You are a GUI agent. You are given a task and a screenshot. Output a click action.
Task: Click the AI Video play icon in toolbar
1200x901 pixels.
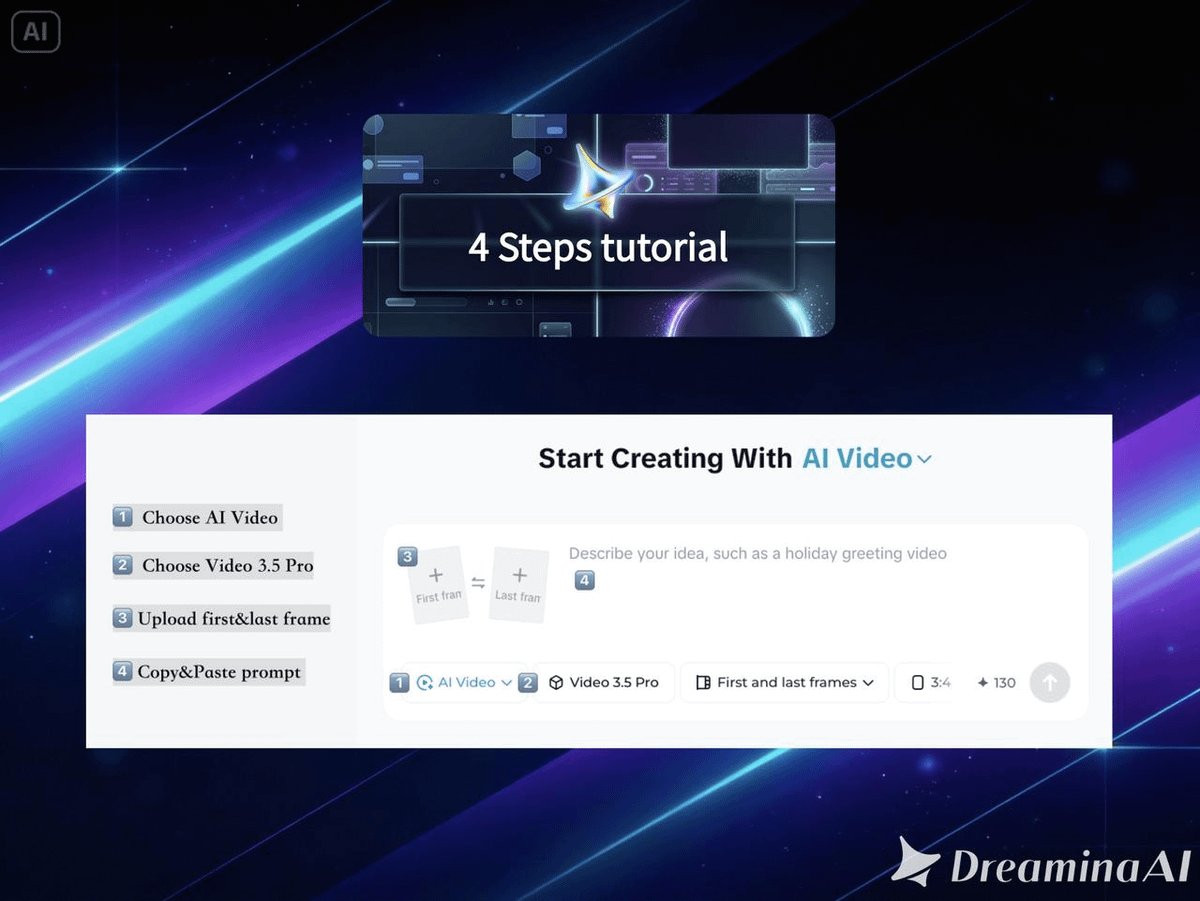[425, 683]
